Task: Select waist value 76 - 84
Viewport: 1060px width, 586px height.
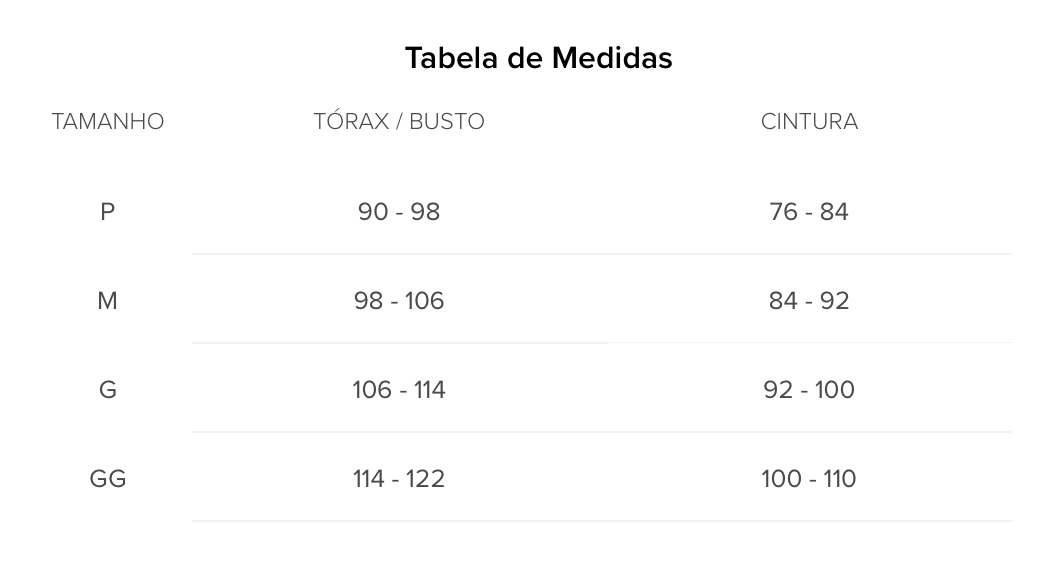Action: [809, 212]
